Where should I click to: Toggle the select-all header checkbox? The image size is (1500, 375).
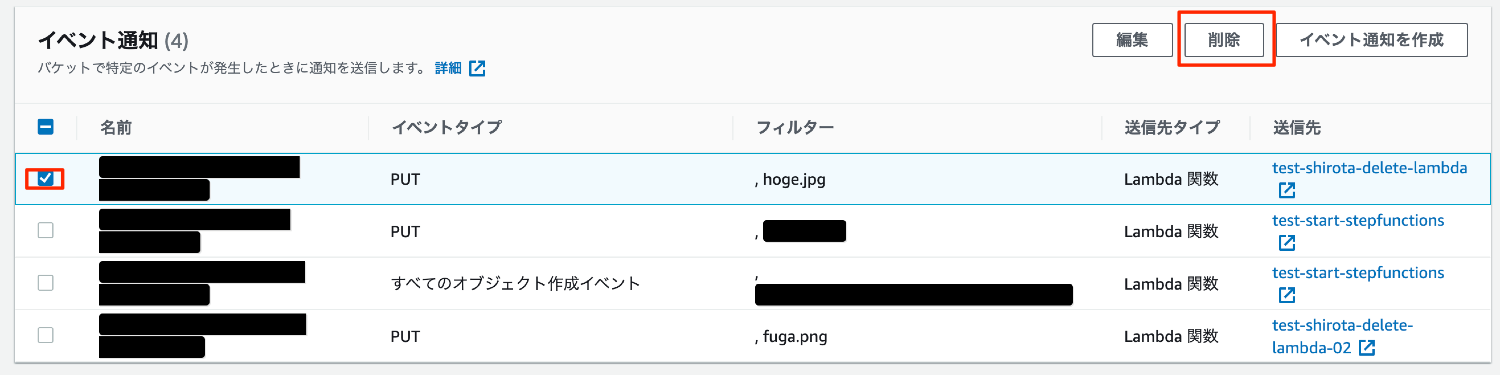[45, 127]
